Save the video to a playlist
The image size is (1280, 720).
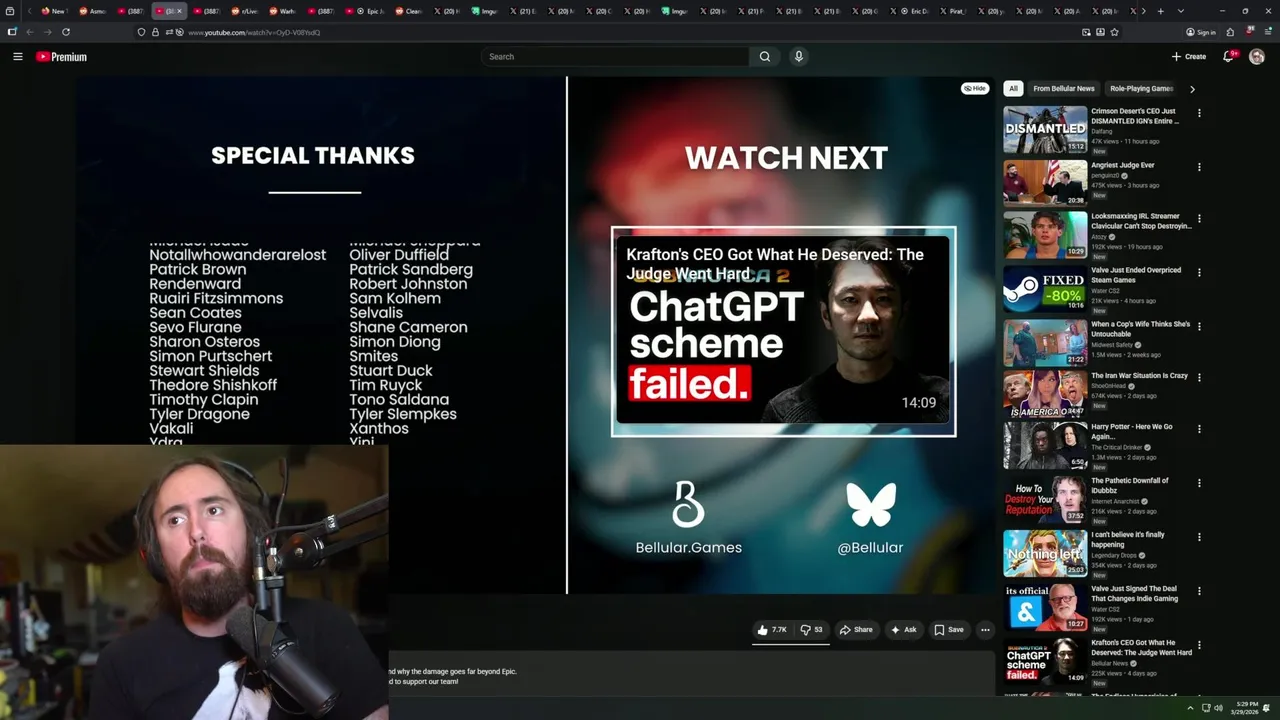point(949,630)
